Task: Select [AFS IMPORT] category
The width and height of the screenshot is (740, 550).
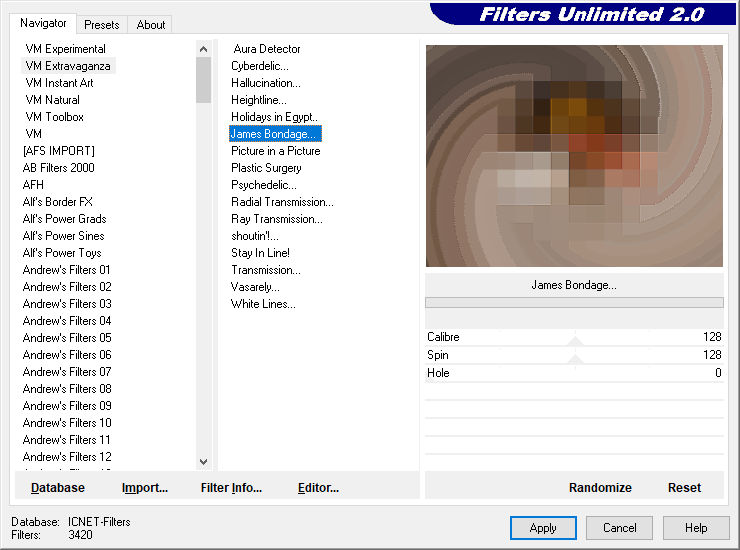Action: point(59,151)
